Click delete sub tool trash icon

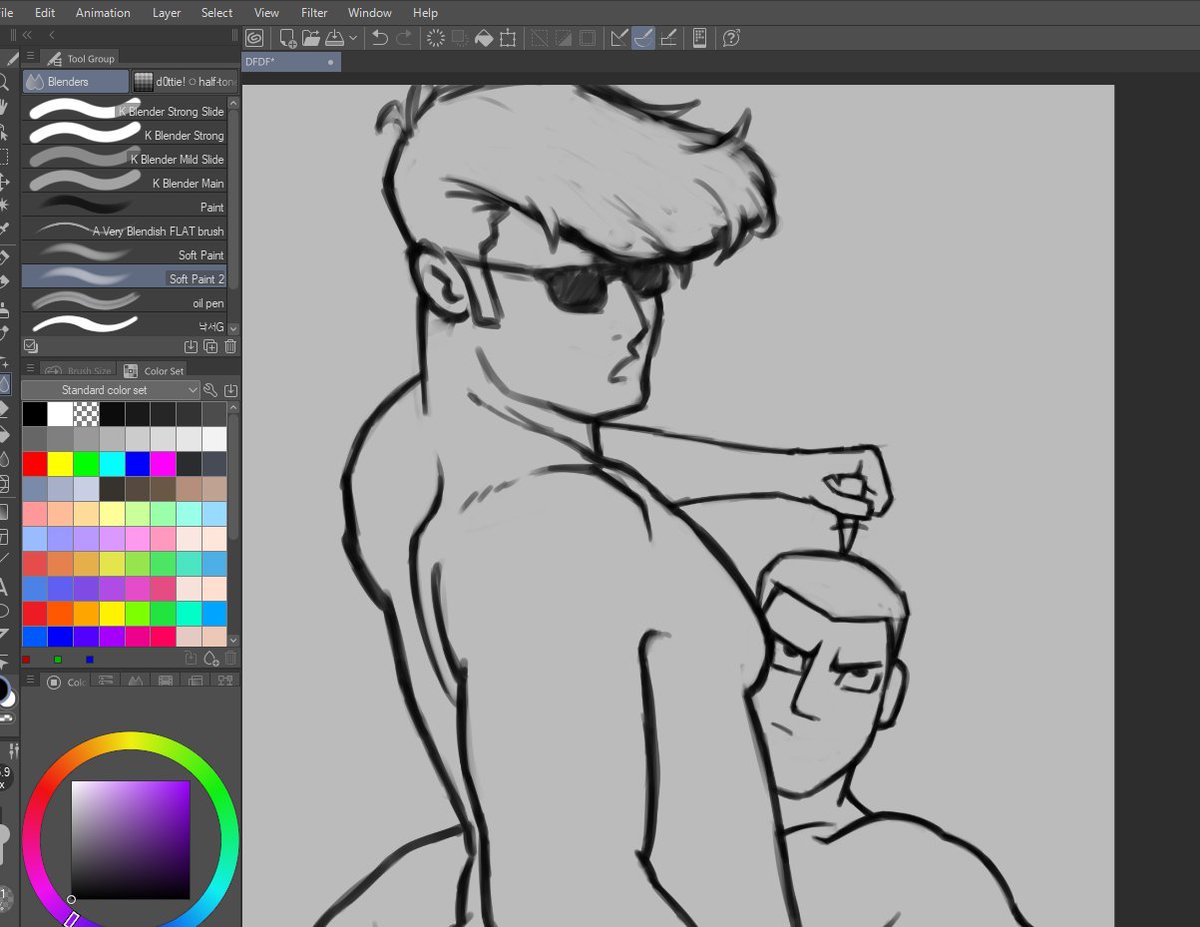(231, 346)
